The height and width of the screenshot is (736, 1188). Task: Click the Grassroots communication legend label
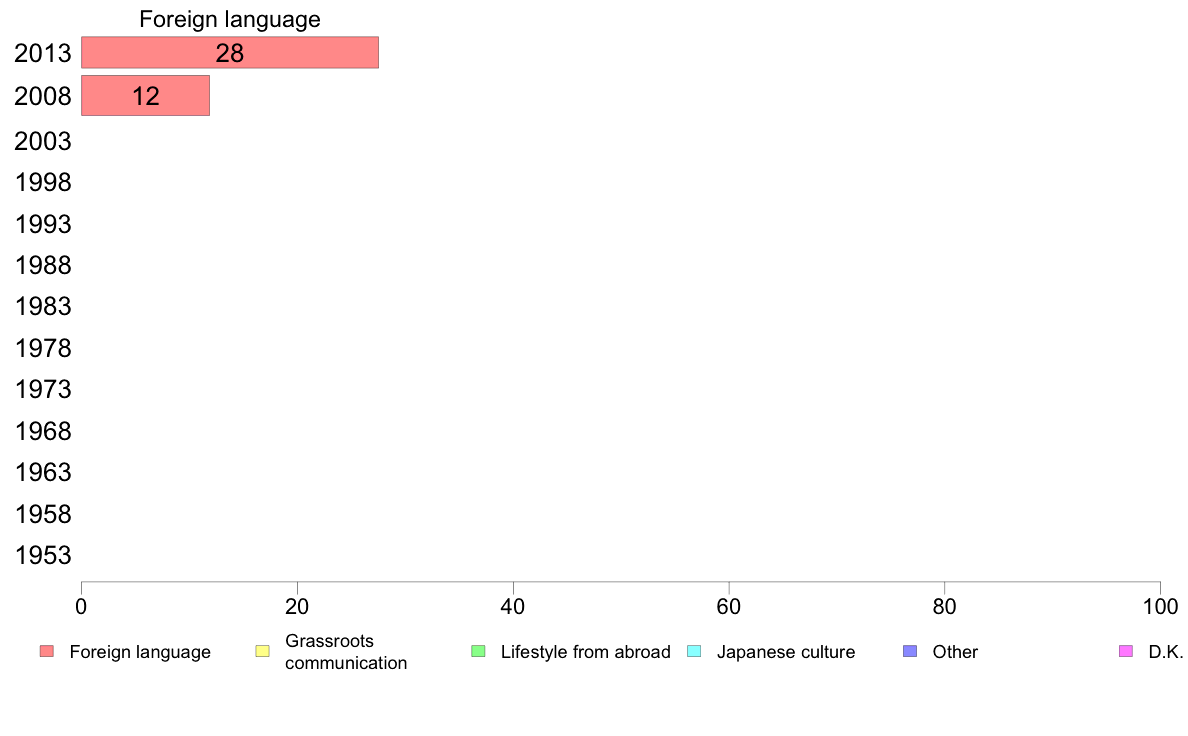346,652
